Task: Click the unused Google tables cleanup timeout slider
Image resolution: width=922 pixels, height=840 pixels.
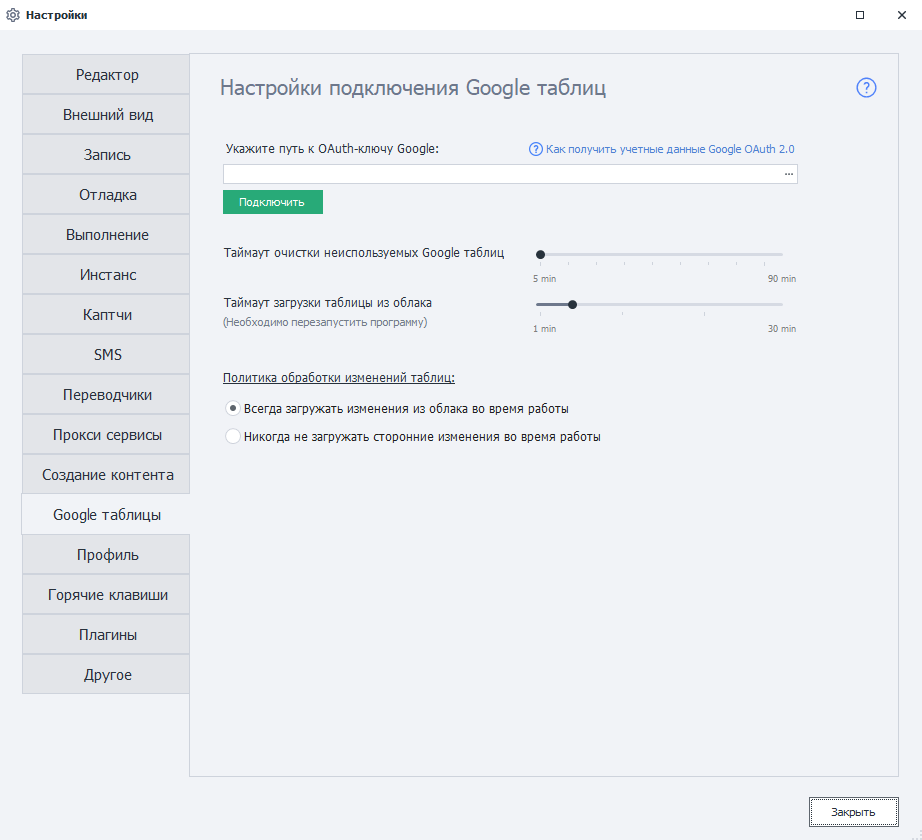Action: [x=660, y=255]
